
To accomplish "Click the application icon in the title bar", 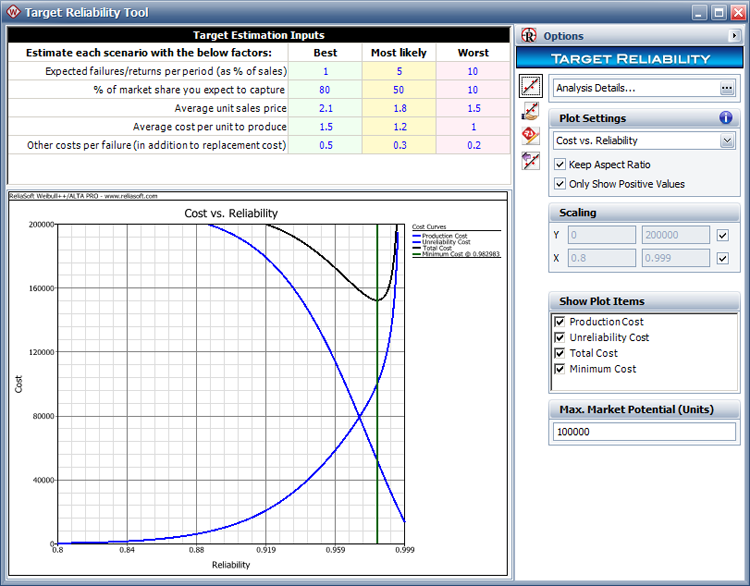I will (x=14, y=12).
